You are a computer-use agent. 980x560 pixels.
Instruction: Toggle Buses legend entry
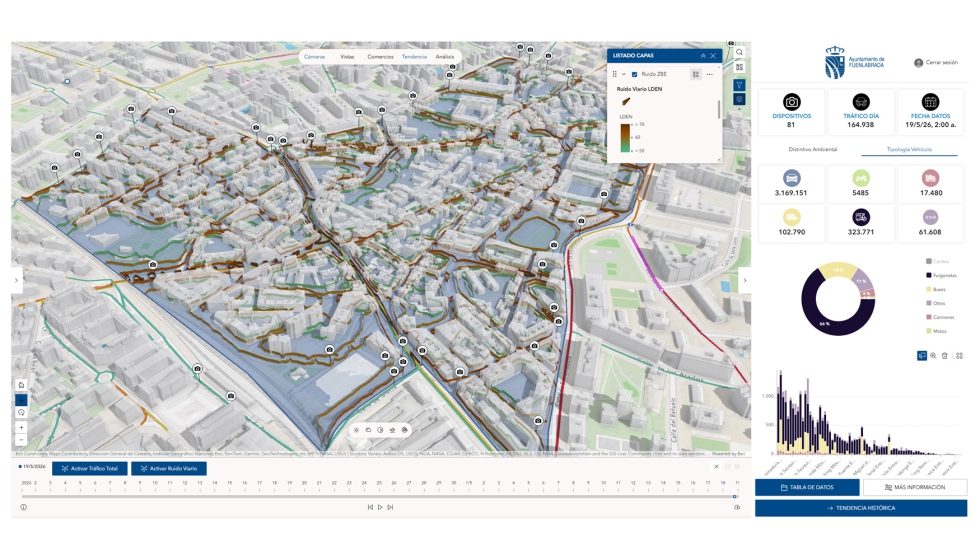pos(936,289)
